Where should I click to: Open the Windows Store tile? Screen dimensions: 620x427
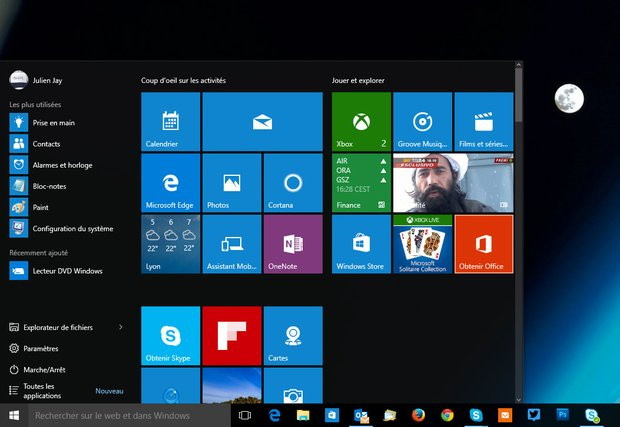pos(361,244)
